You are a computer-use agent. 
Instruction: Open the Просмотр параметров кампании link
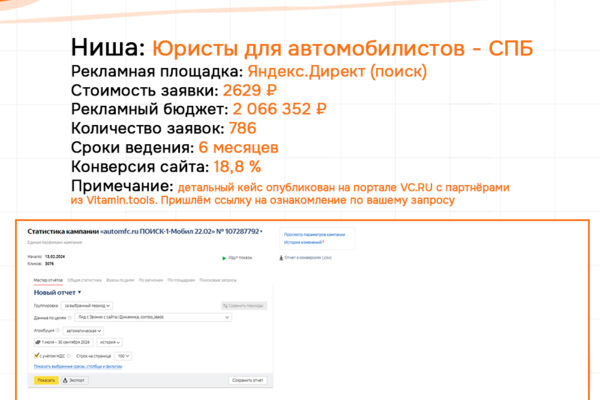[x=314, y=234]
